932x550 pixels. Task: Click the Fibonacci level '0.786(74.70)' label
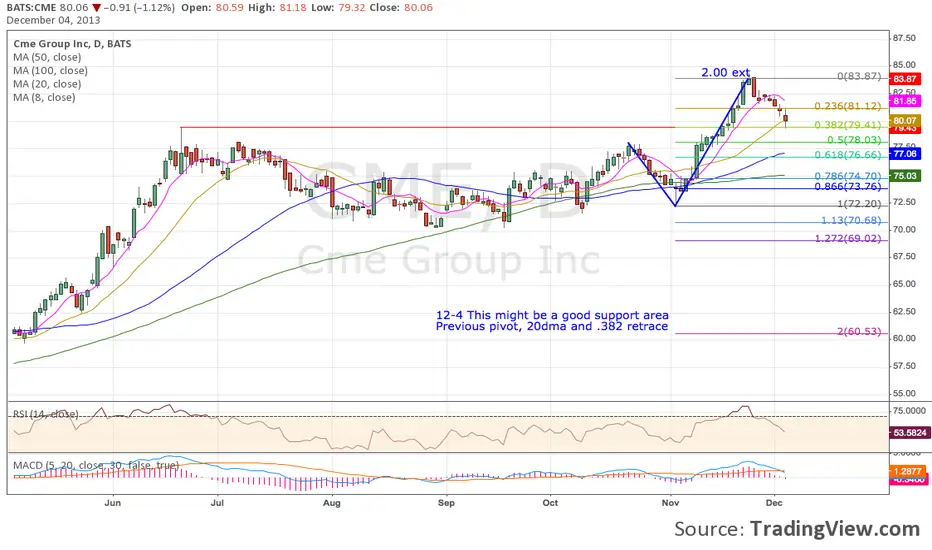pos(848,176)
